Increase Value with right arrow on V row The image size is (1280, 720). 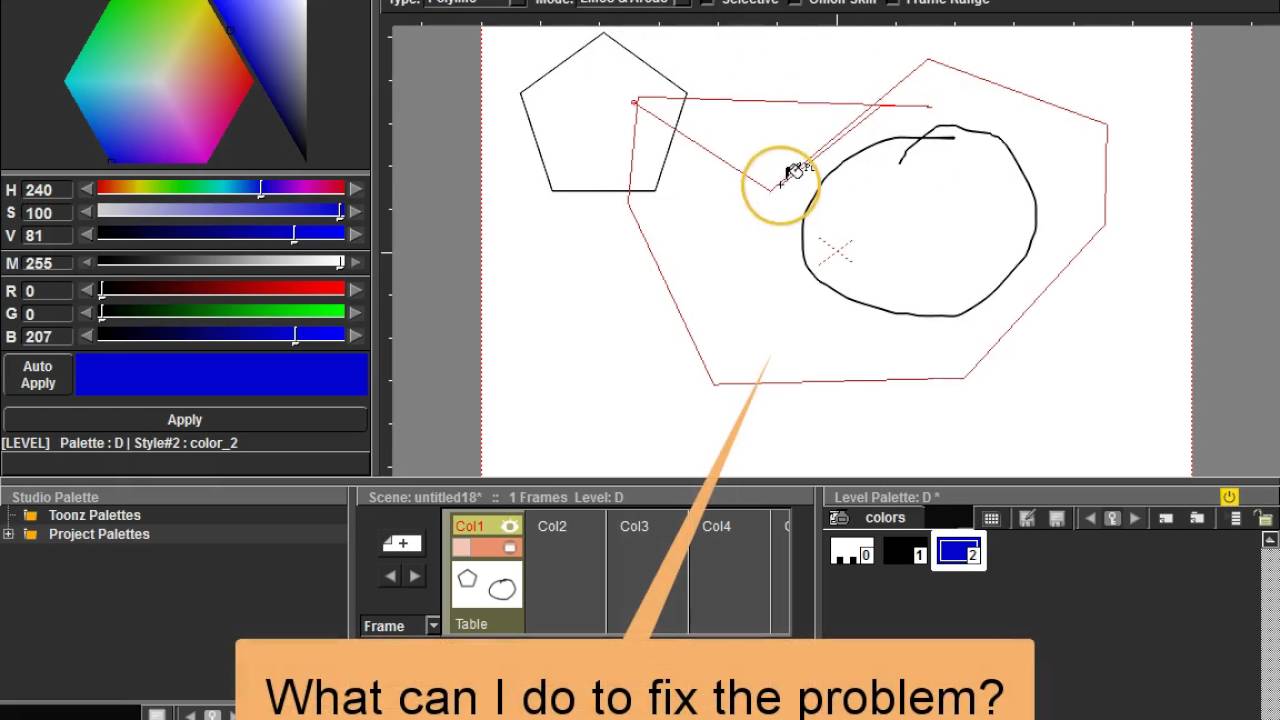[x=355, y=235]
